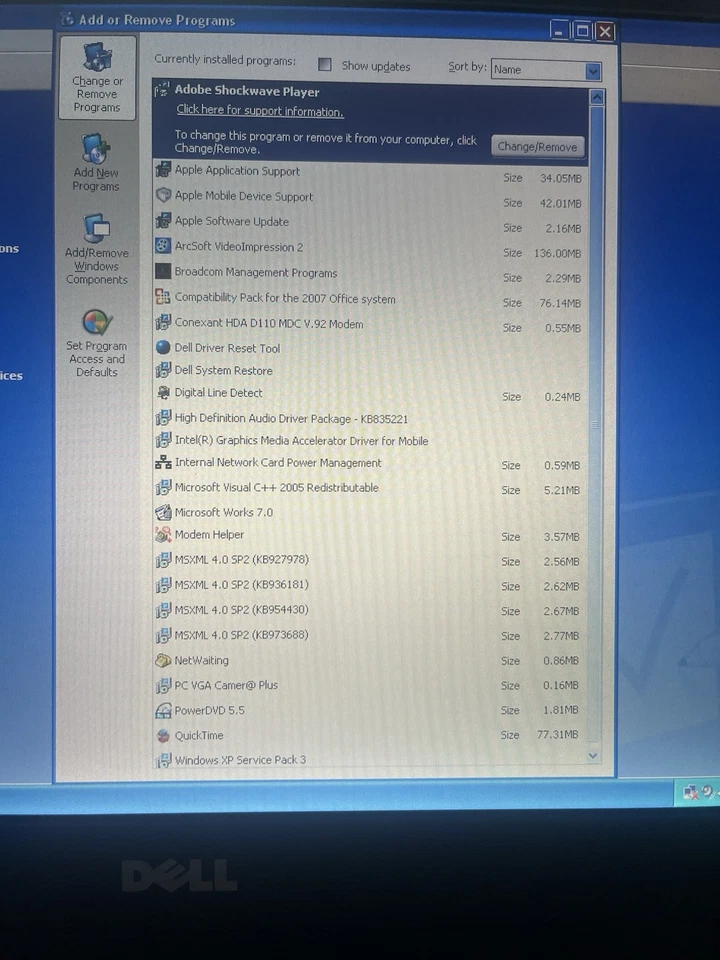Click the Apple Software Update icon
This screenshot has height=960, width=720.
(x=163, y=220)
